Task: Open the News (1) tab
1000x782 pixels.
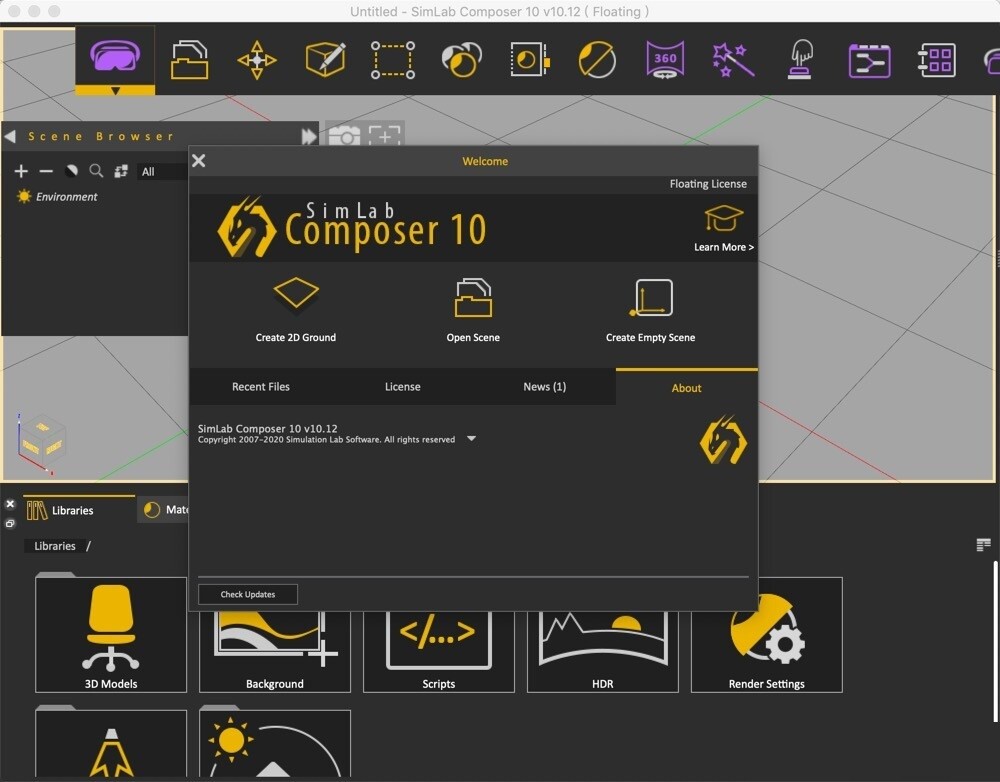Action: tap(545, 387)
